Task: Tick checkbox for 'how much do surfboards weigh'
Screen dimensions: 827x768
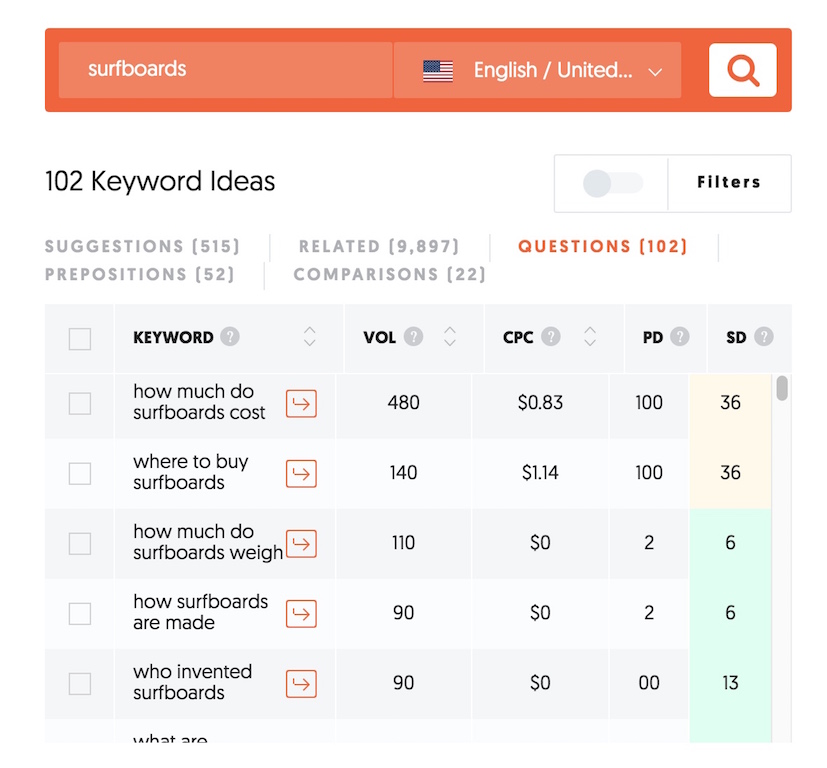Action: point(80,543)
